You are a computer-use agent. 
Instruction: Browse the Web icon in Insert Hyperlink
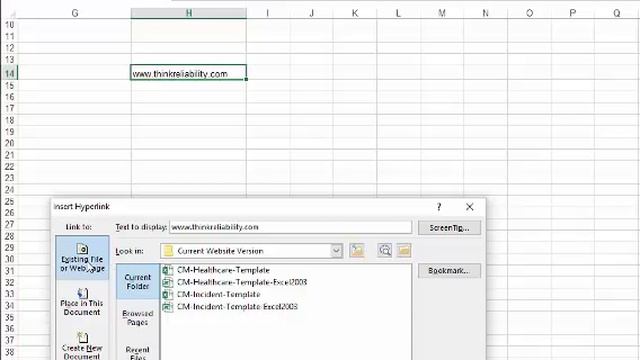384,251
